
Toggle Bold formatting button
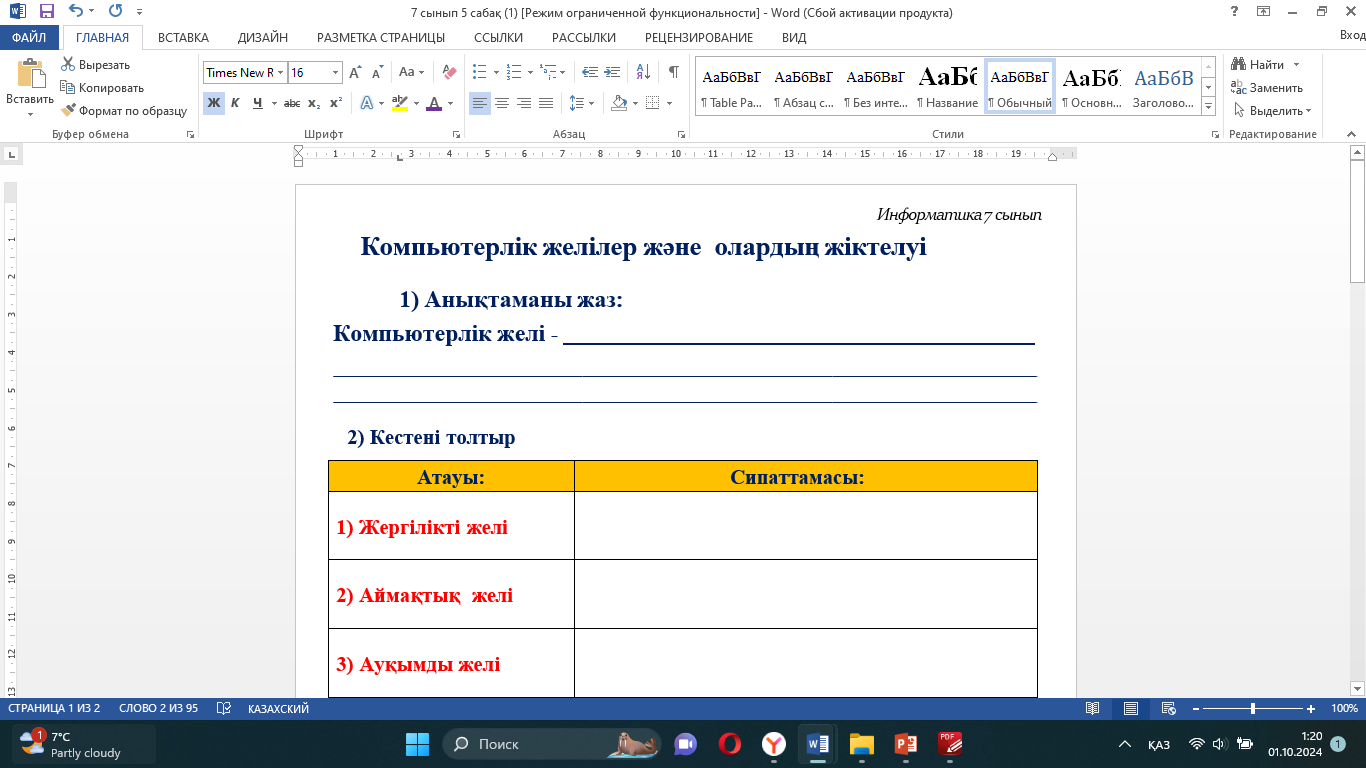213,103
